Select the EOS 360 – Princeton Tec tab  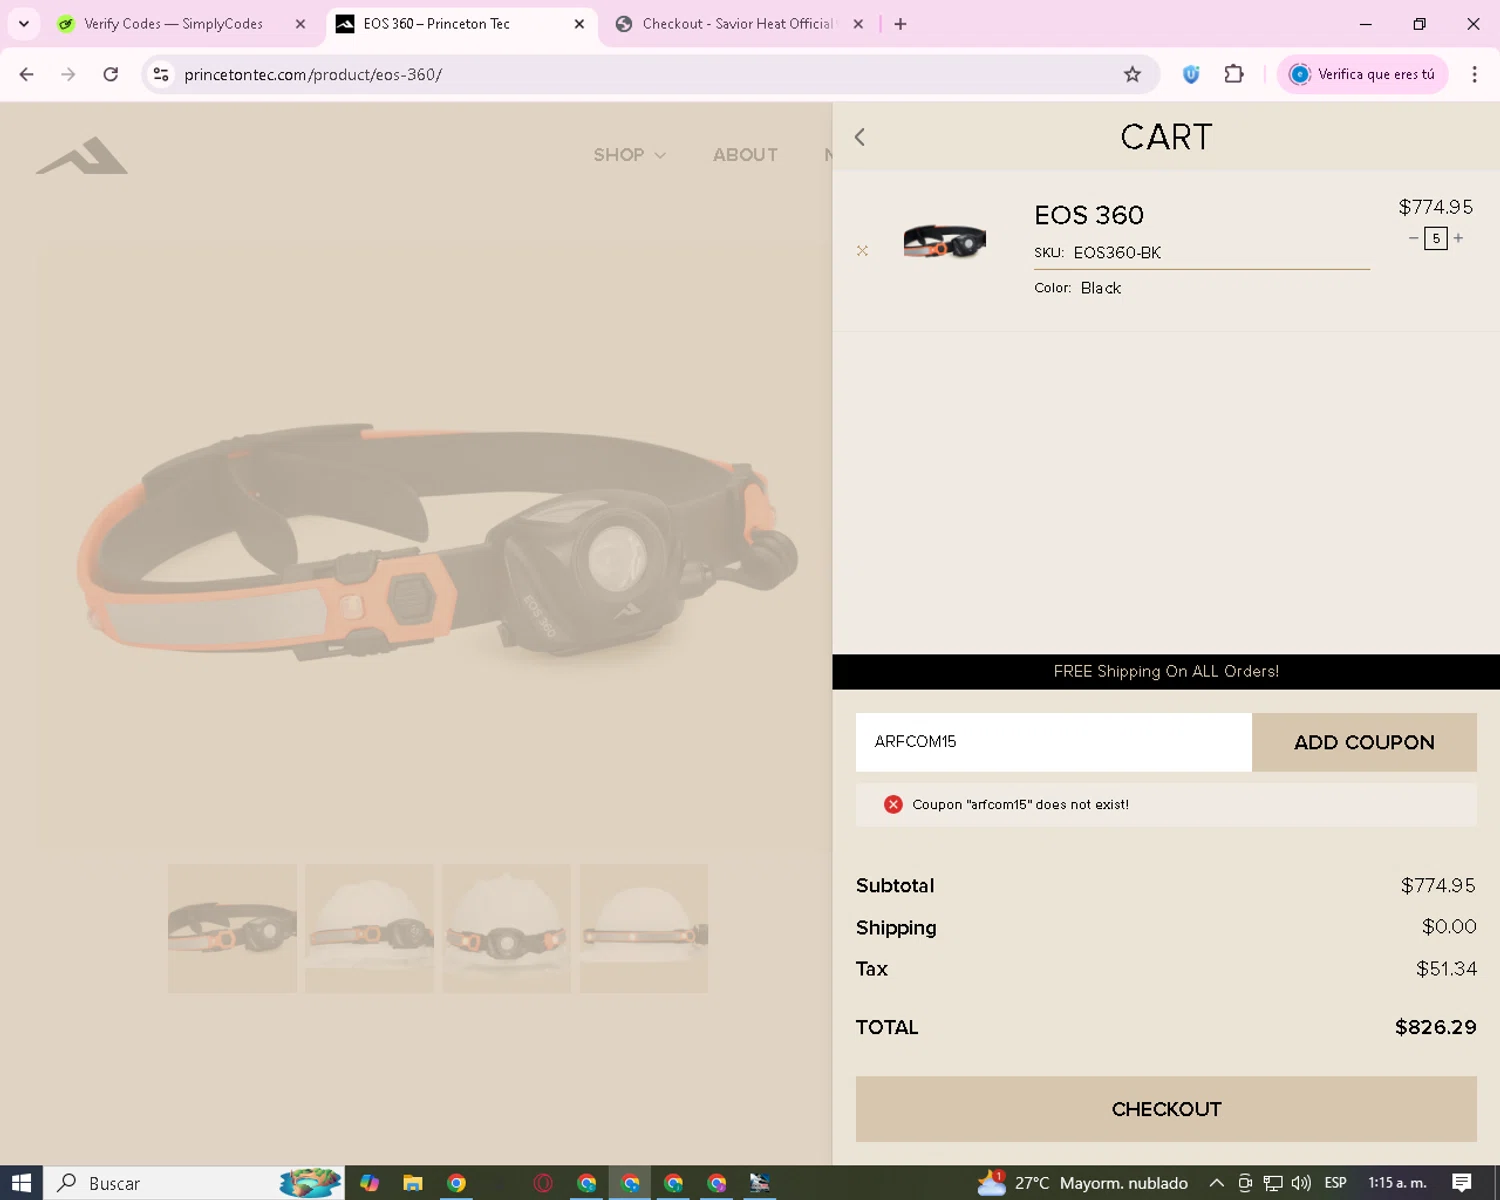437,24
